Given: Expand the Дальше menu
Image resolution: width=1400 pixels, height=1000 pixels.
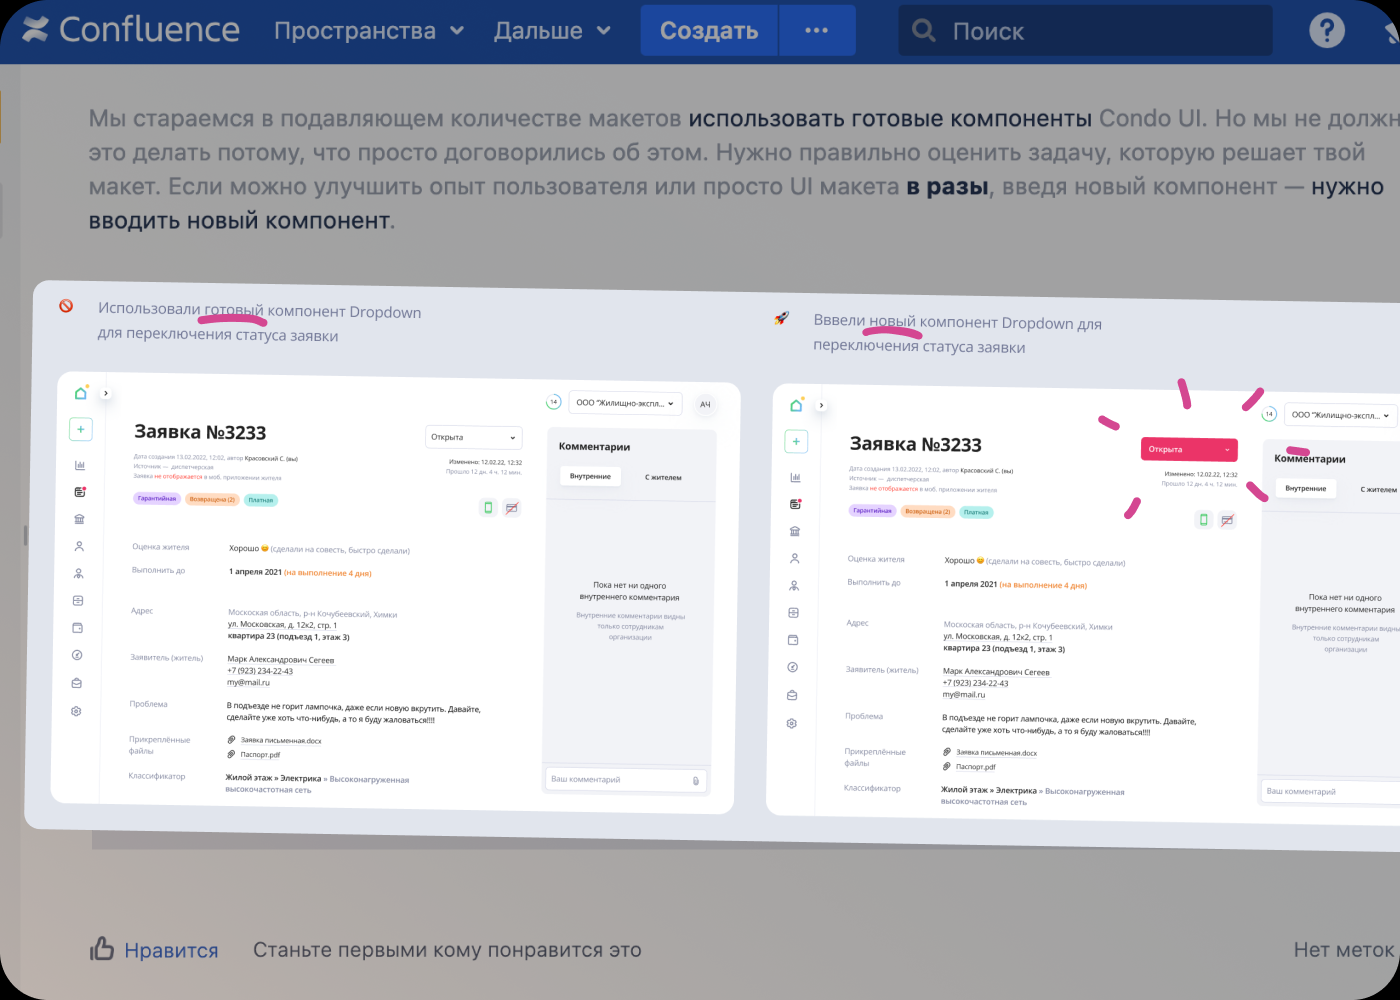Looking at the screenshot, I should pyautogui.click(x=552, y=31).
